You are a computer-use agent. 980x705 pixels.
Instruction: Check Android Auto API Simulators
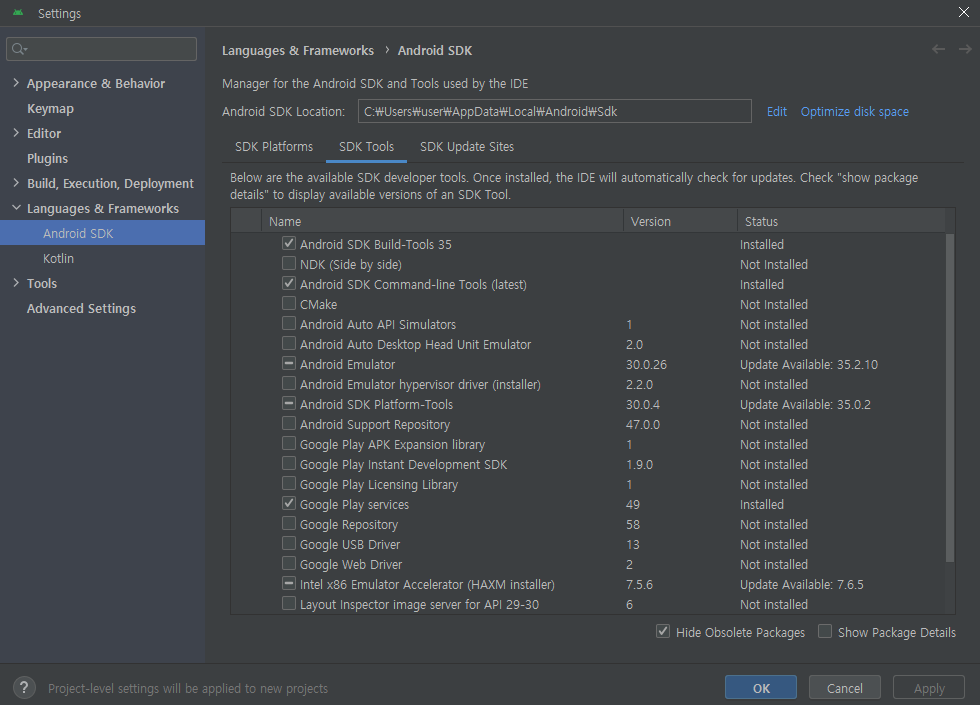pos(289,323)
